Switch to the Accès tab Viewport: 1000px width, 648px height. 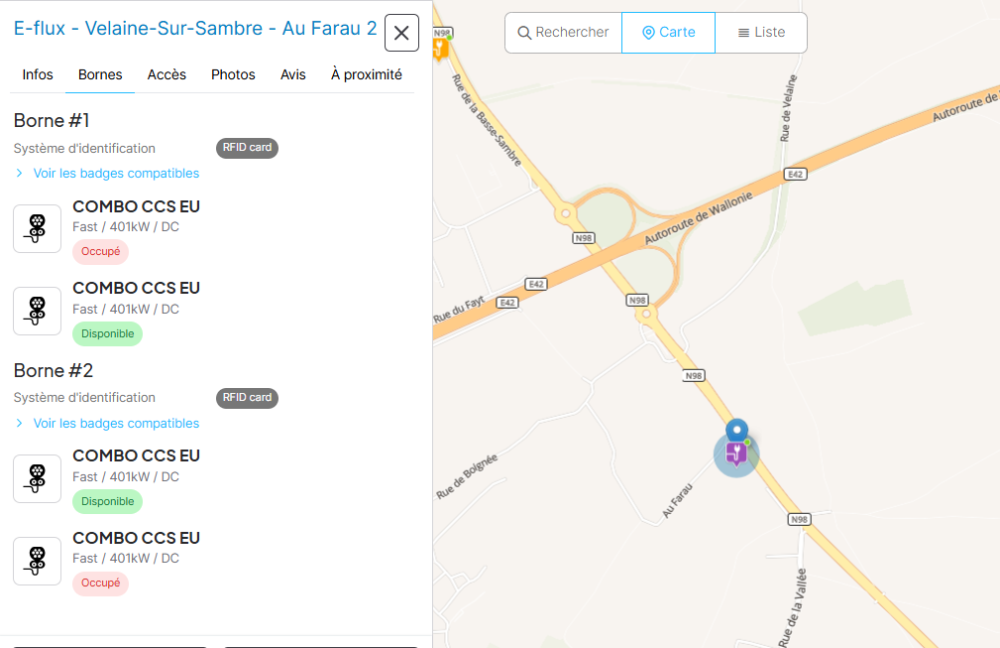pos(166,75)
